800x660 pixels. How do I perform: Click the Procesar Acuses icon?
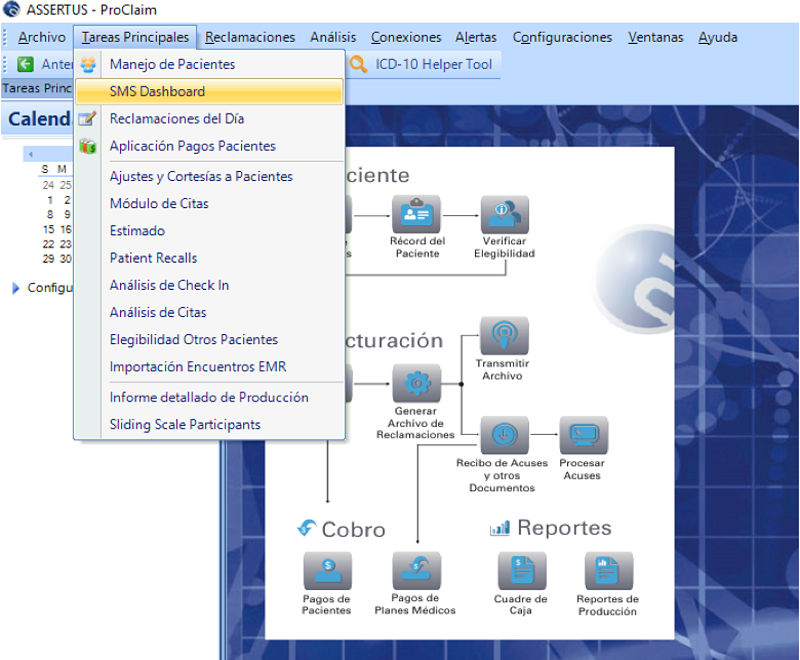(583, 435)
